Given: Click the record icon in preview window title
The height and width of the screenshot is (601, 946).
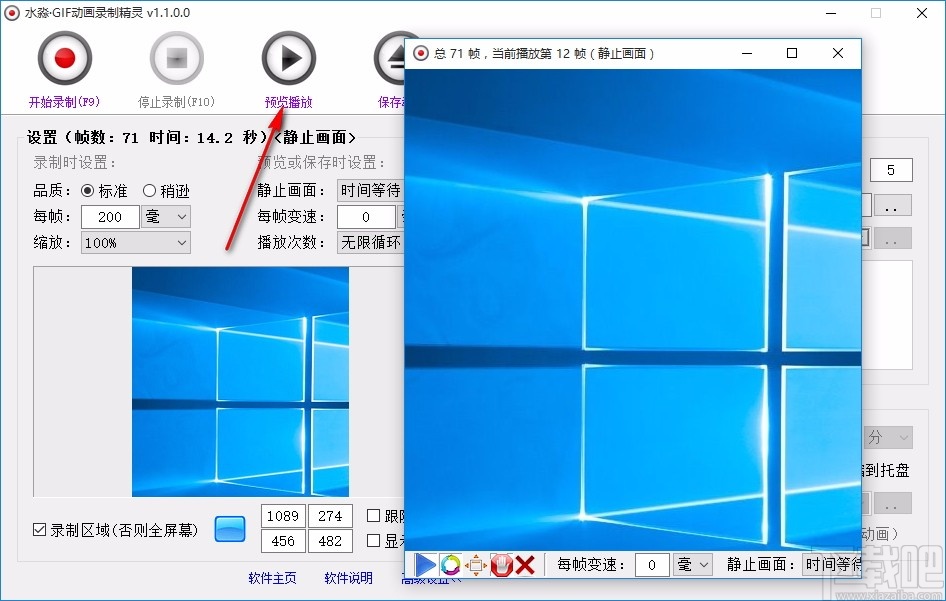Looking at the screenshot, I should 421,53.
